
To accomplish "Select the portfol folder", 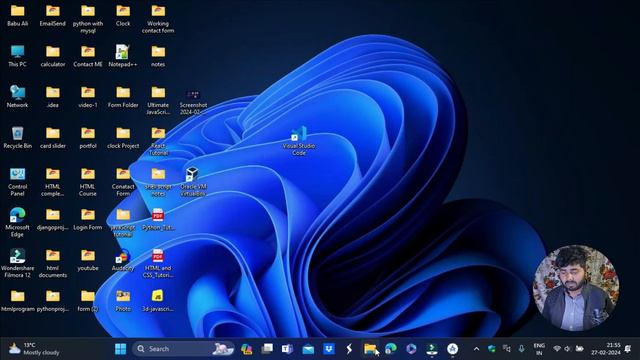I will click(87, 138).
